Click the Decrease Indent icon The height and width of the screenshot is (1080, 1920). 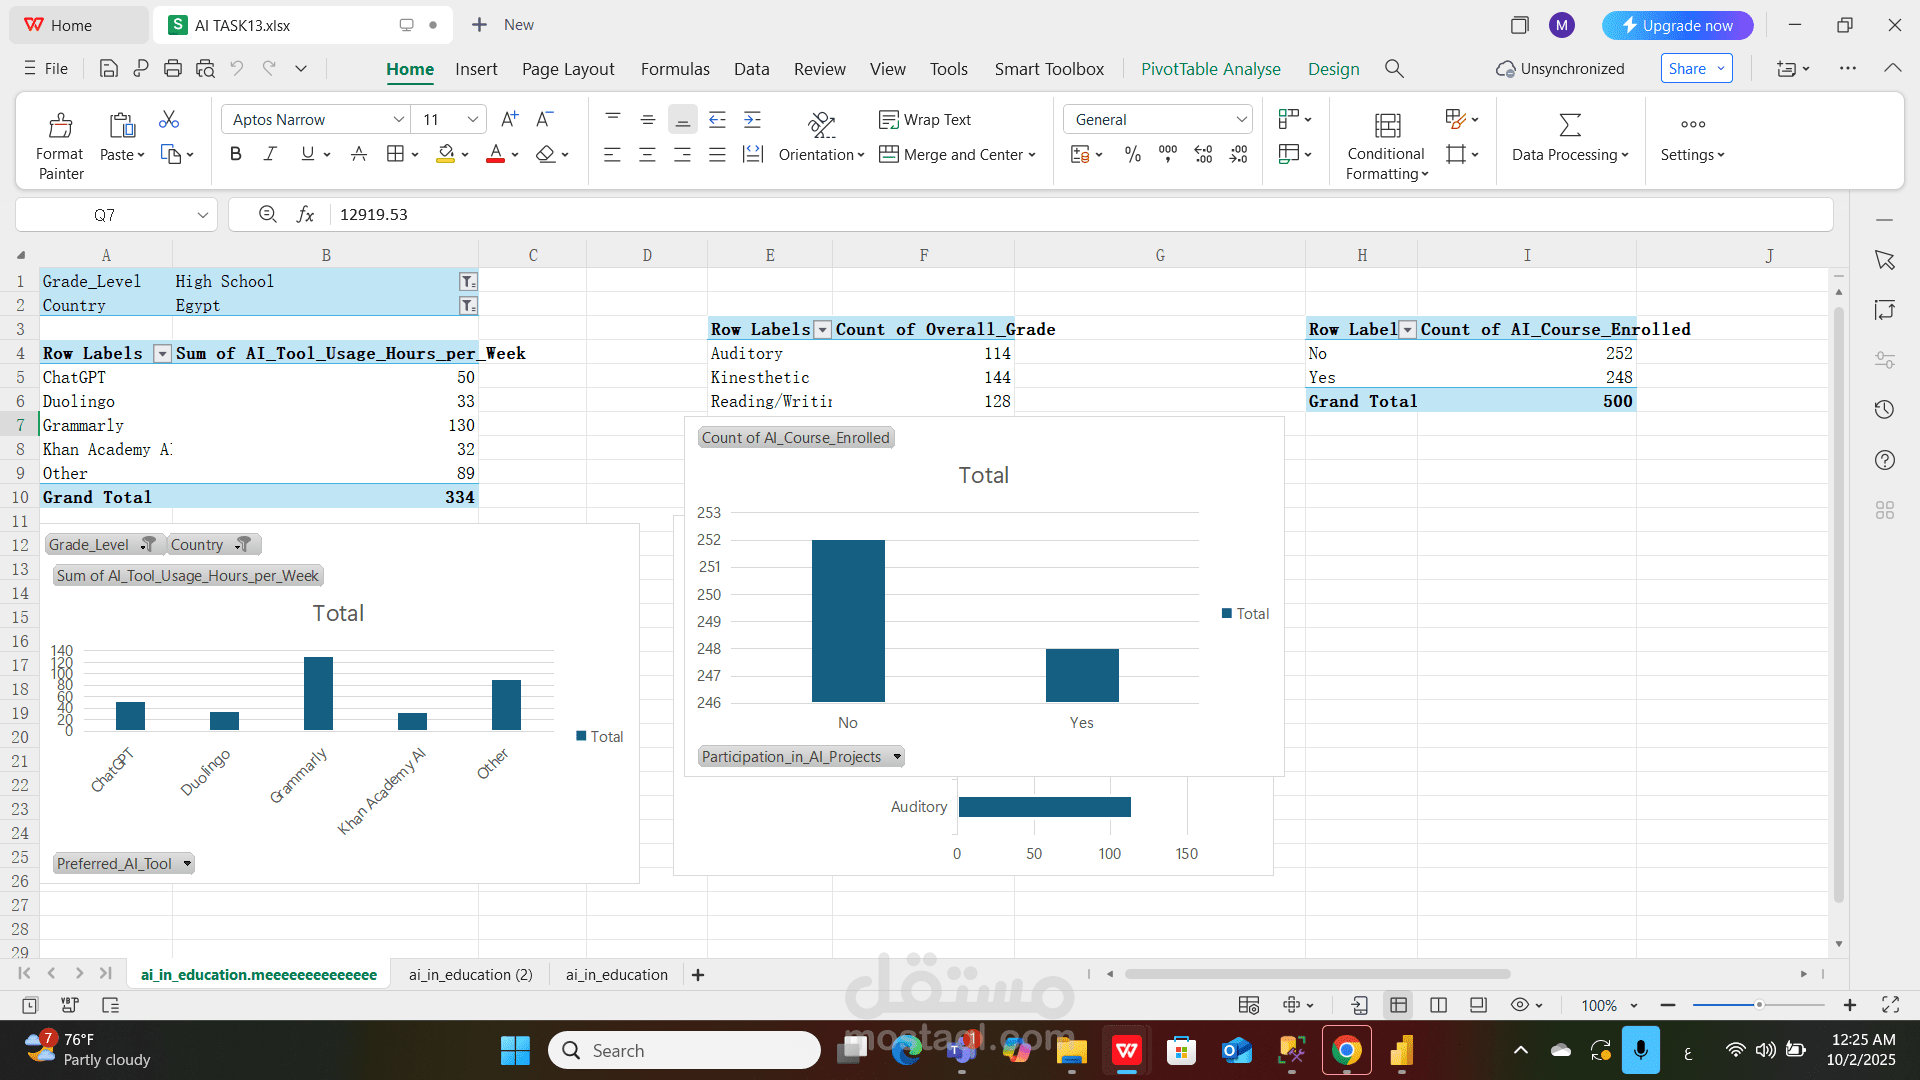(718, 119)
